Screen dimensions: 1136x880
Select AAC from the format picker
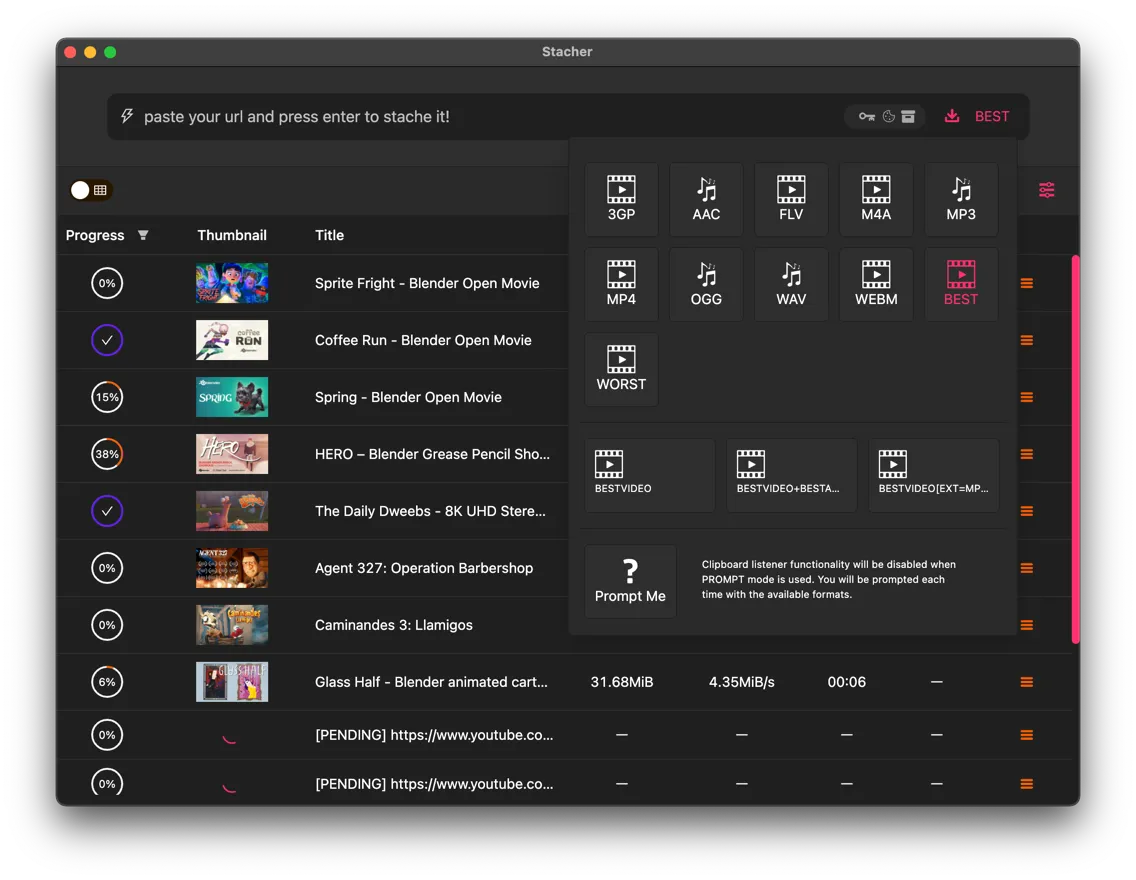click(706, 198)
